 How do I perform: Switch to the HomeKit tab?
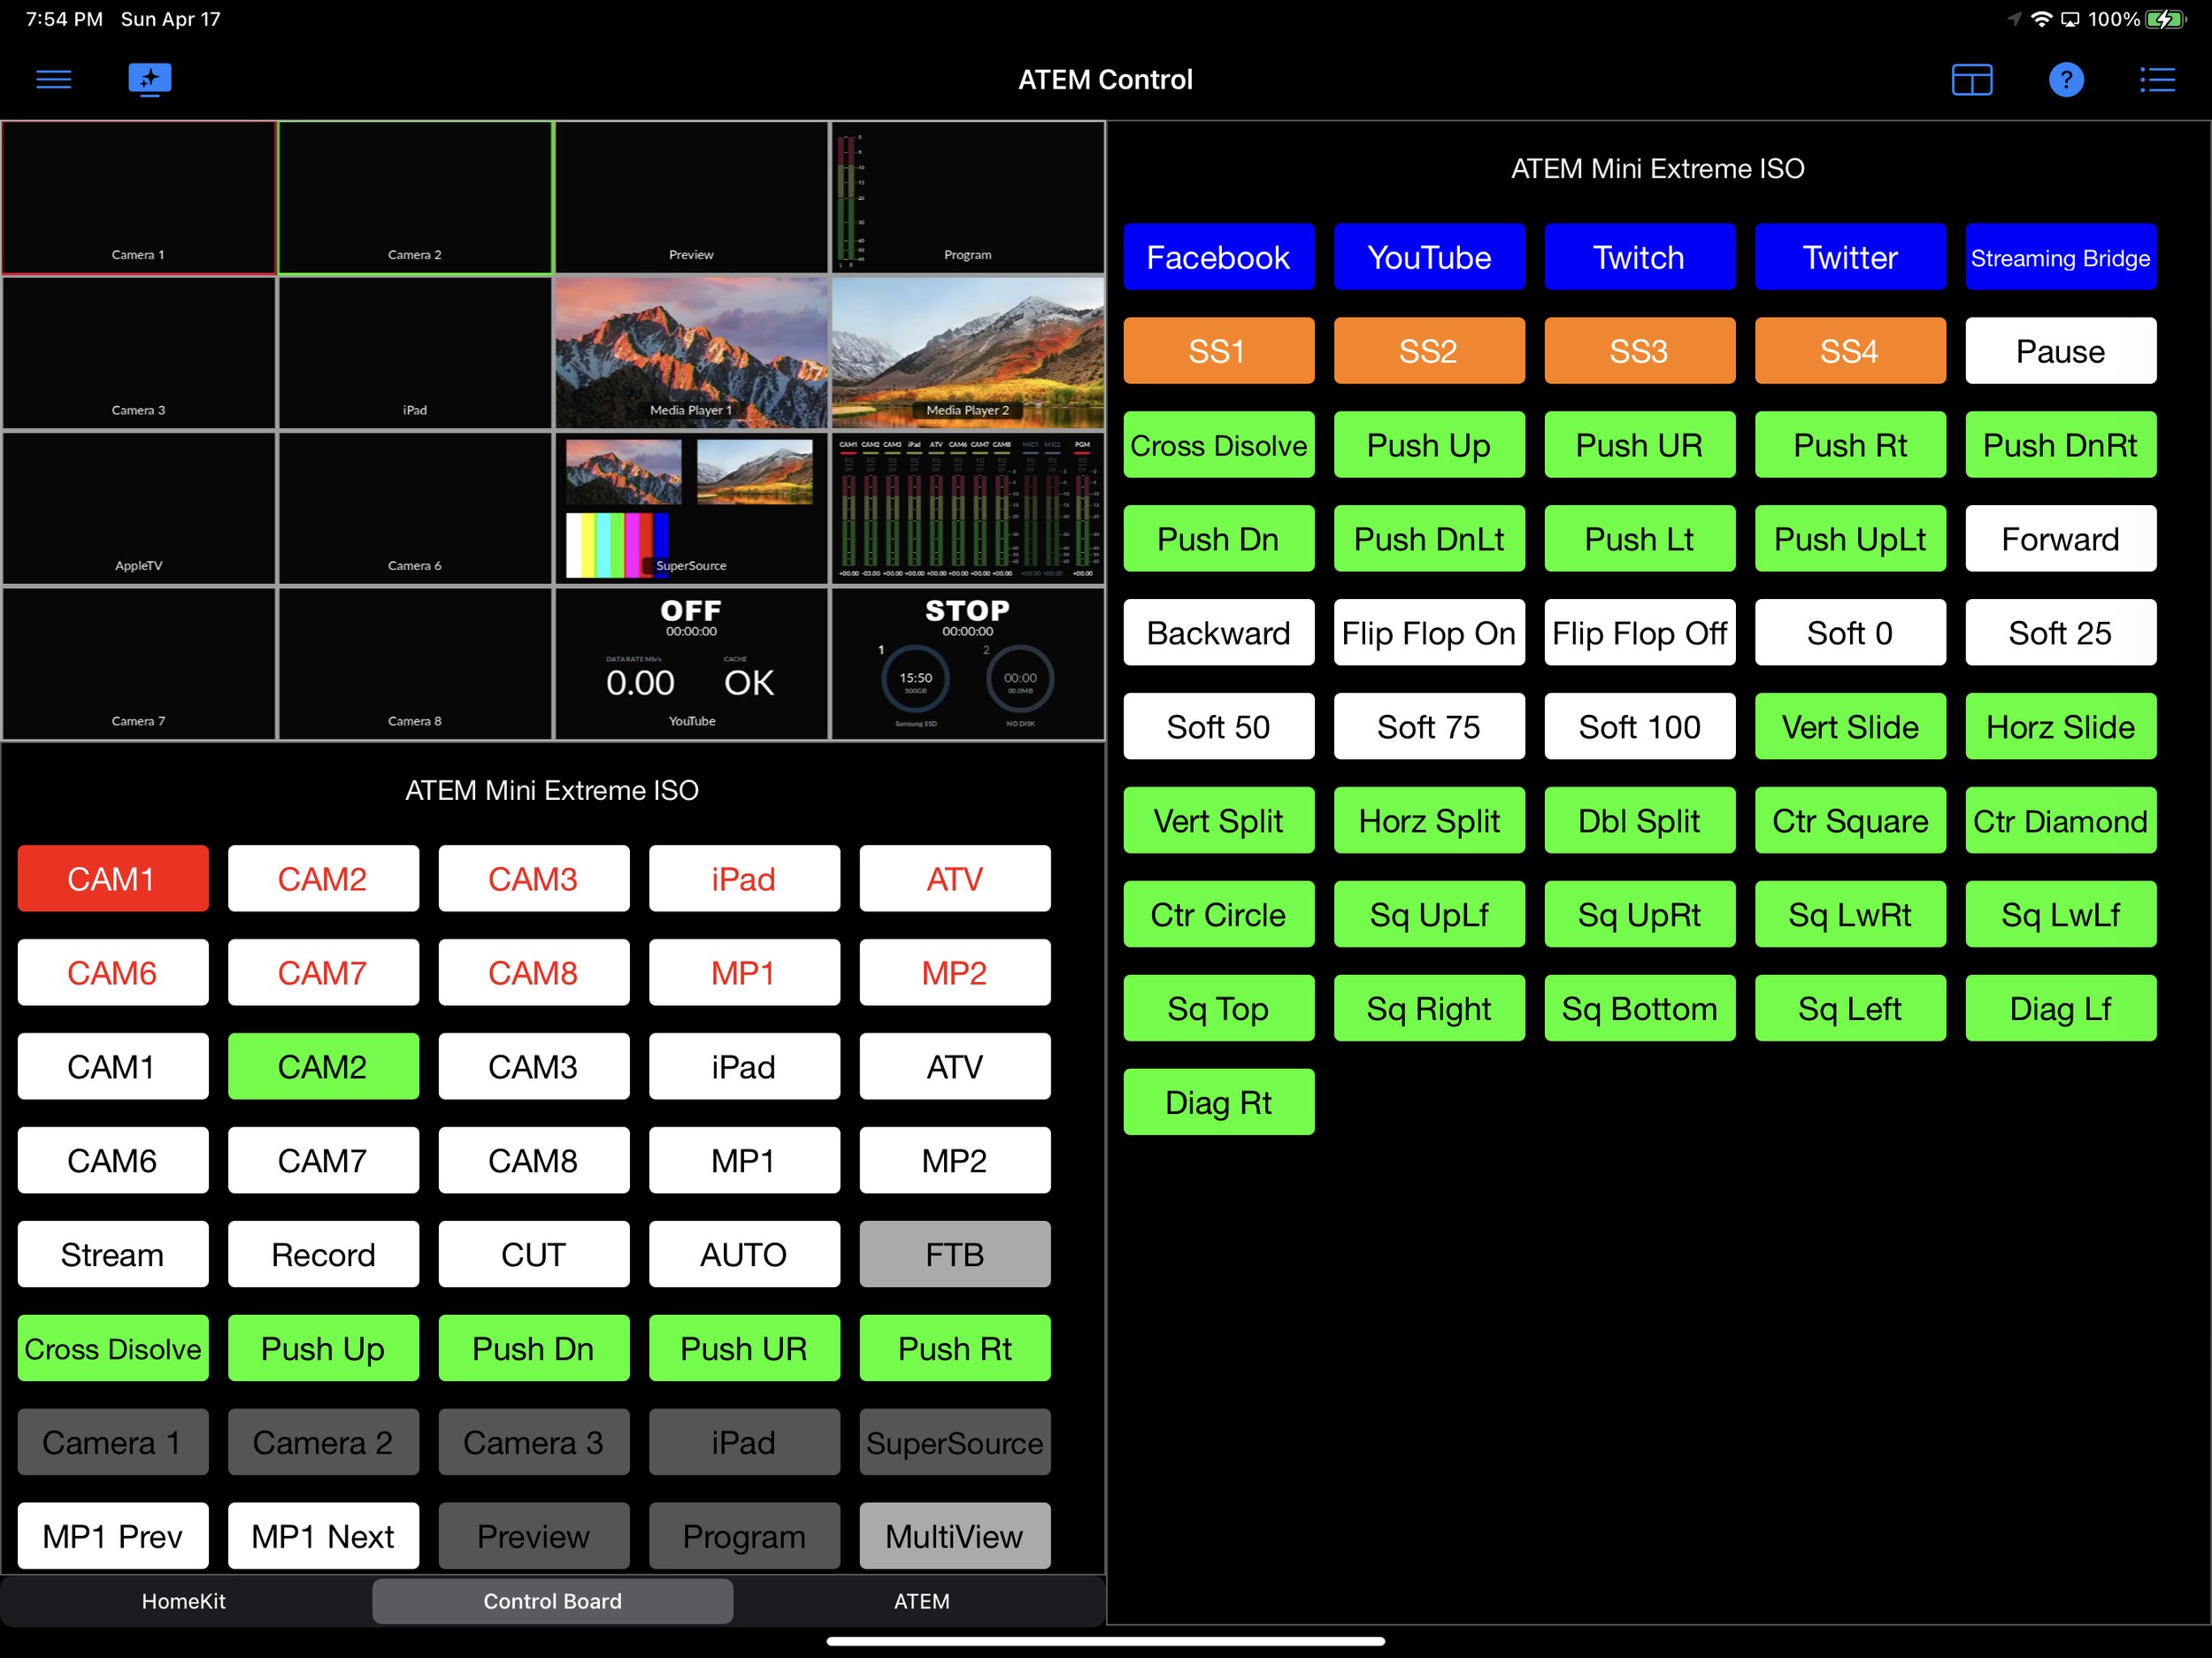click(x=184, y=1601)
